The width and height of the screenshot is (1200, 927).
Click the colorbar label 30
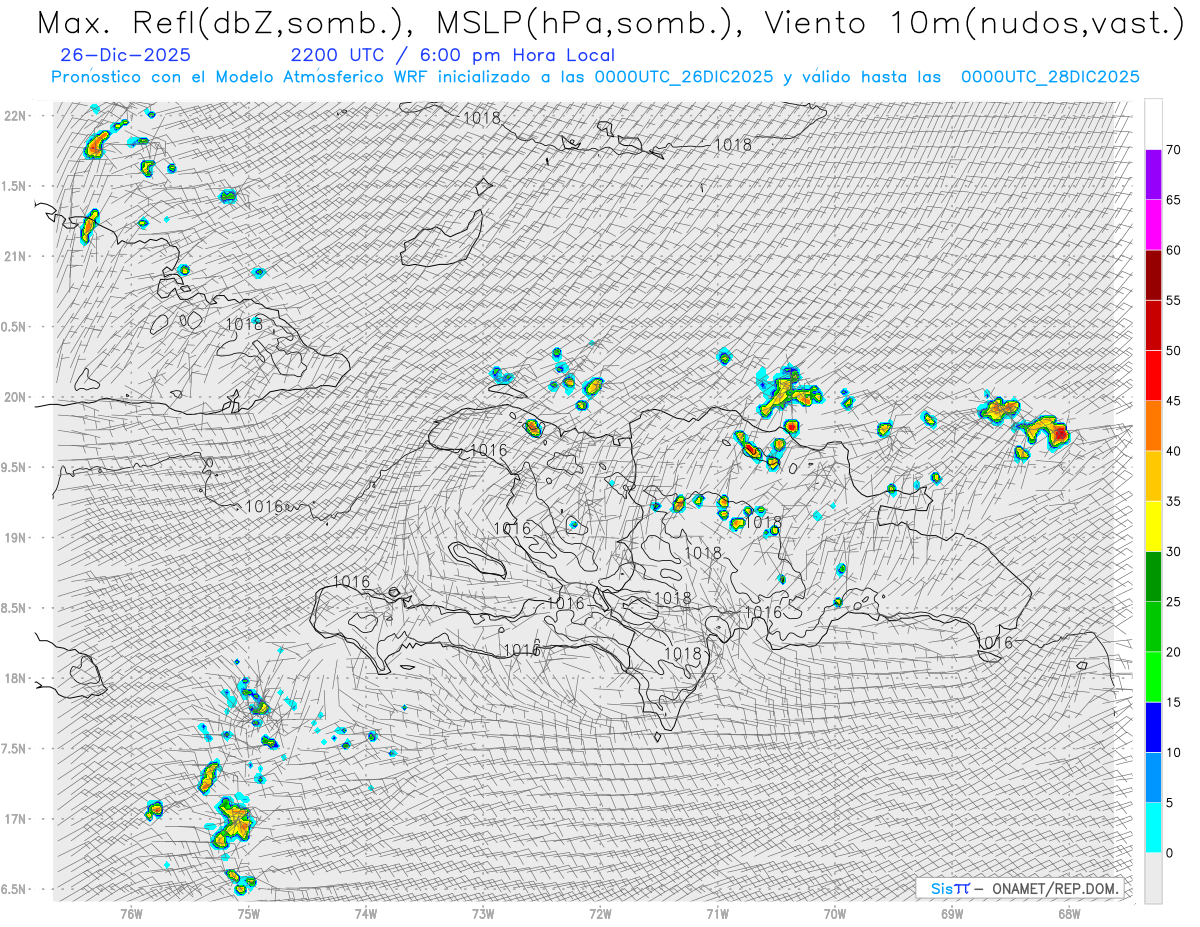1173,551
